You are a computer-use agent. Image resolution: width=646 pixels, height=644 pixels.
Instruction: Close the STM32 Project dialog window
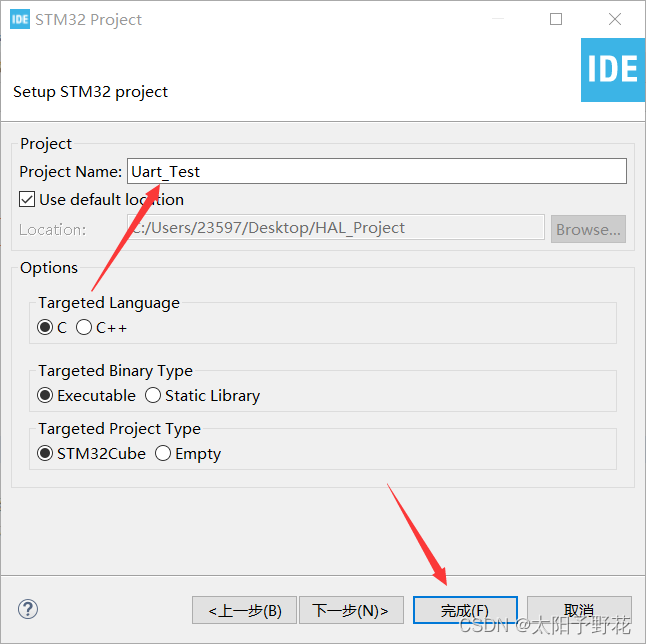[615, 19]
